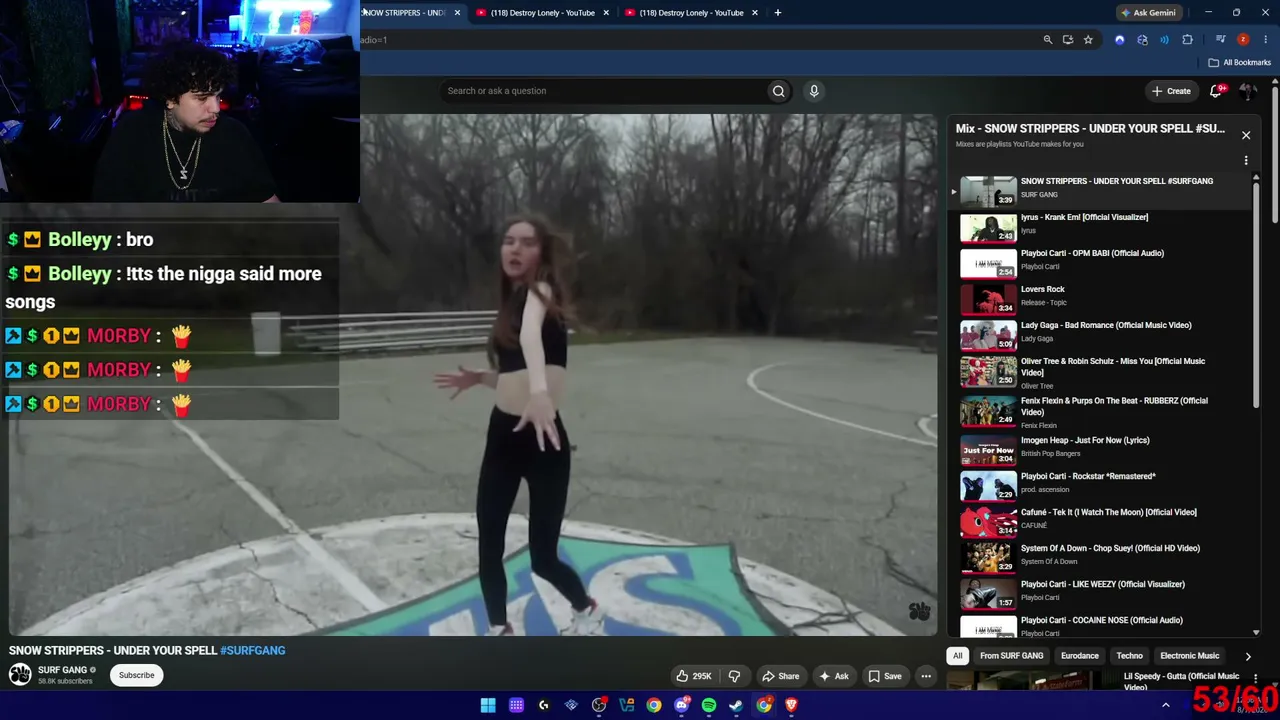
Task: Open the Chrome three-dot menu
Action: [1265, 40]
